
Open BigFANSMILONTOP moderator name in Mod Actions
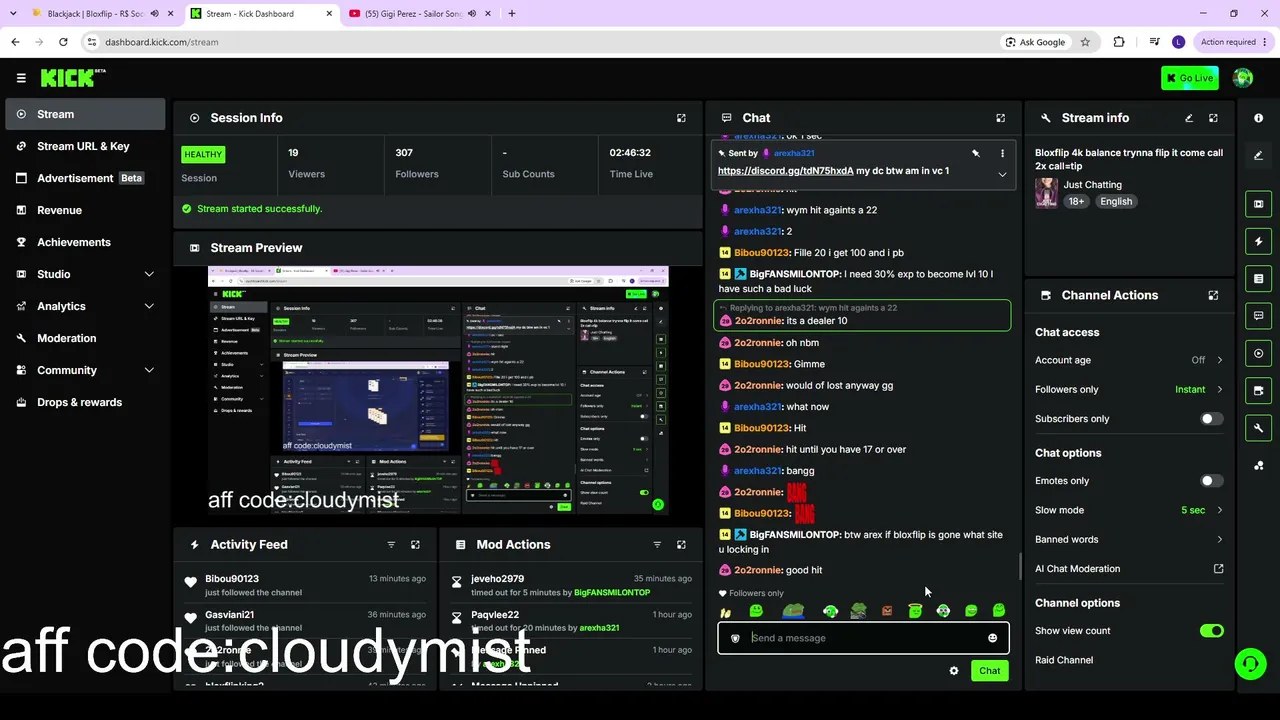tap(612, 593)
